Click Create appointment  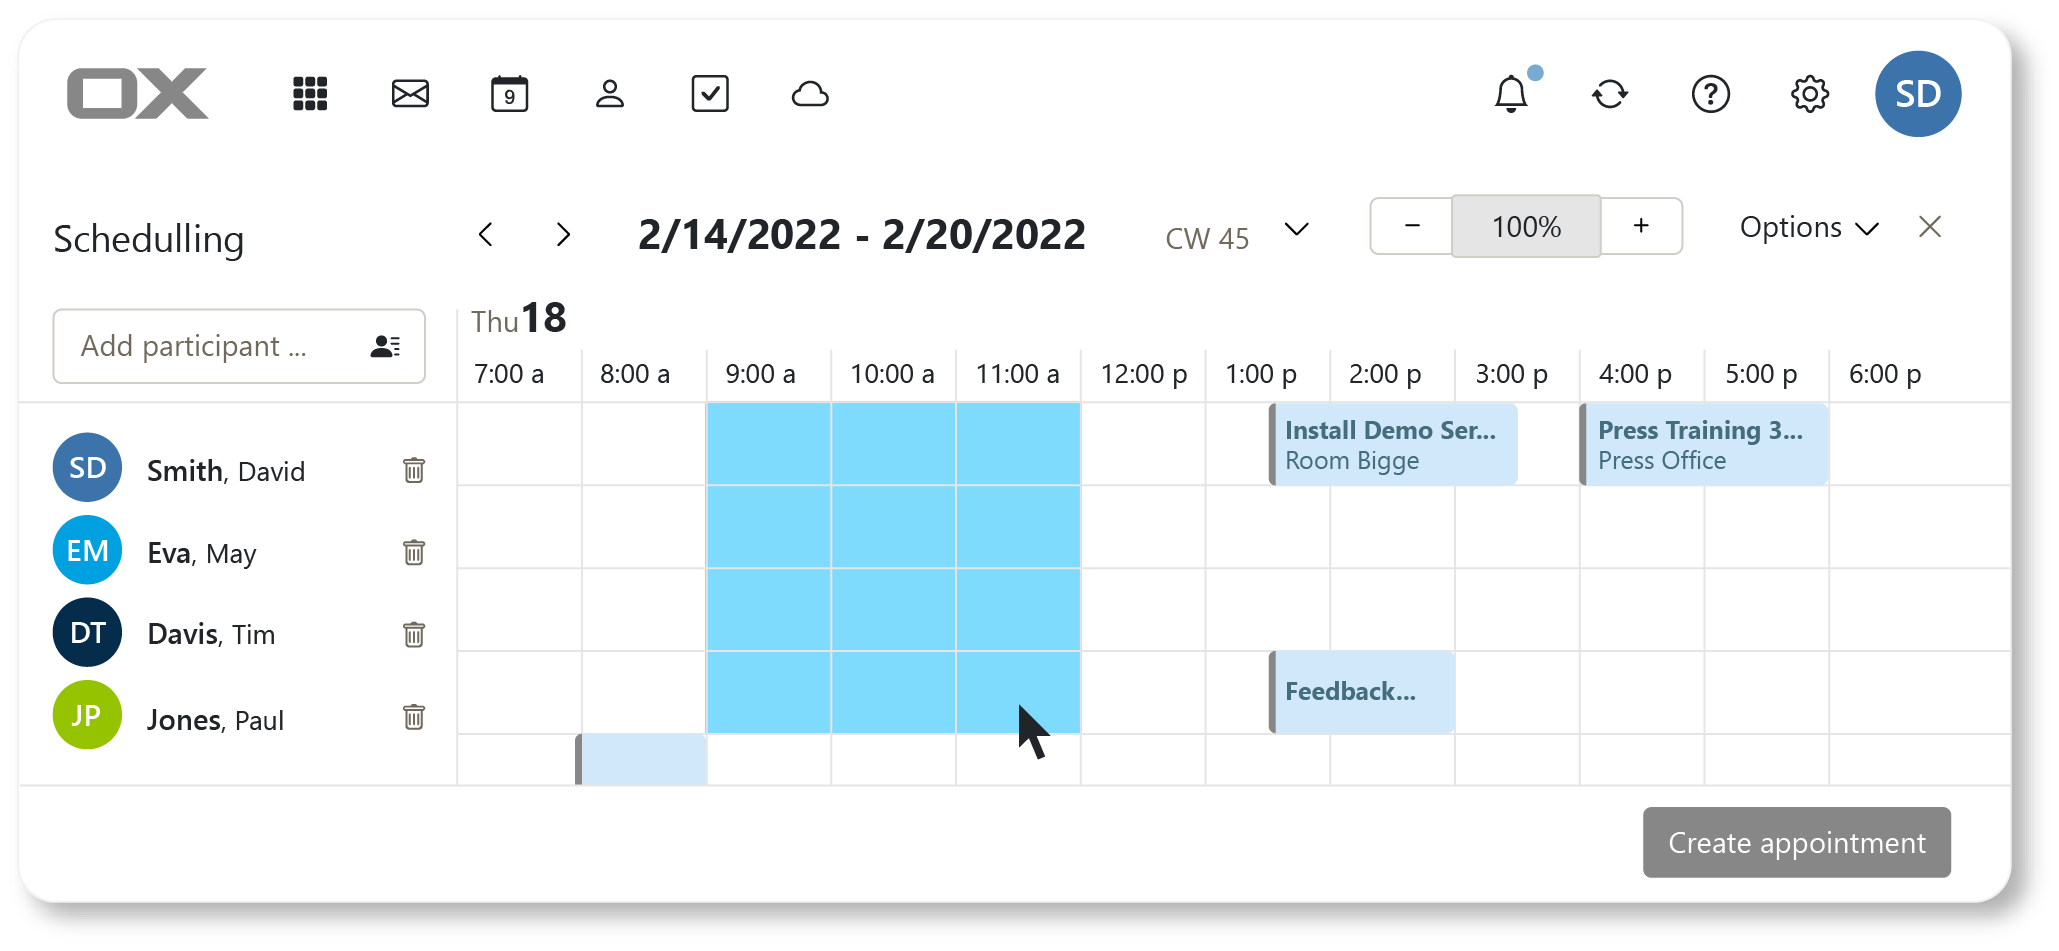1797,842
